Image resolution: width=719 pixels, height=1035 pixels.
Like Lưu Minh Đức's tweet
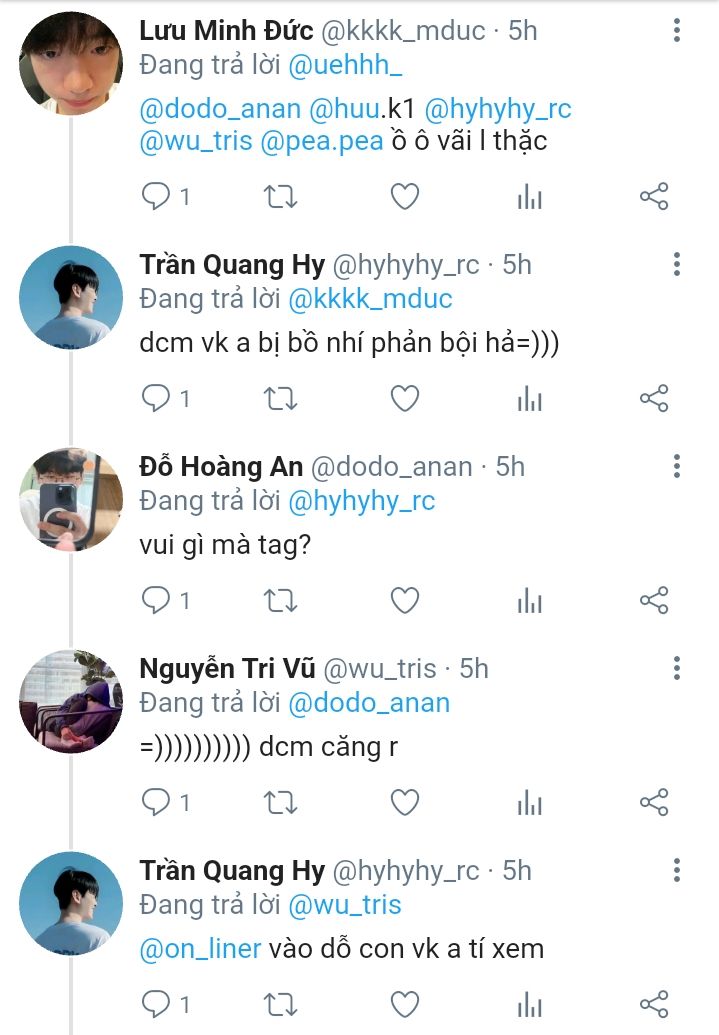pos(404,197)
